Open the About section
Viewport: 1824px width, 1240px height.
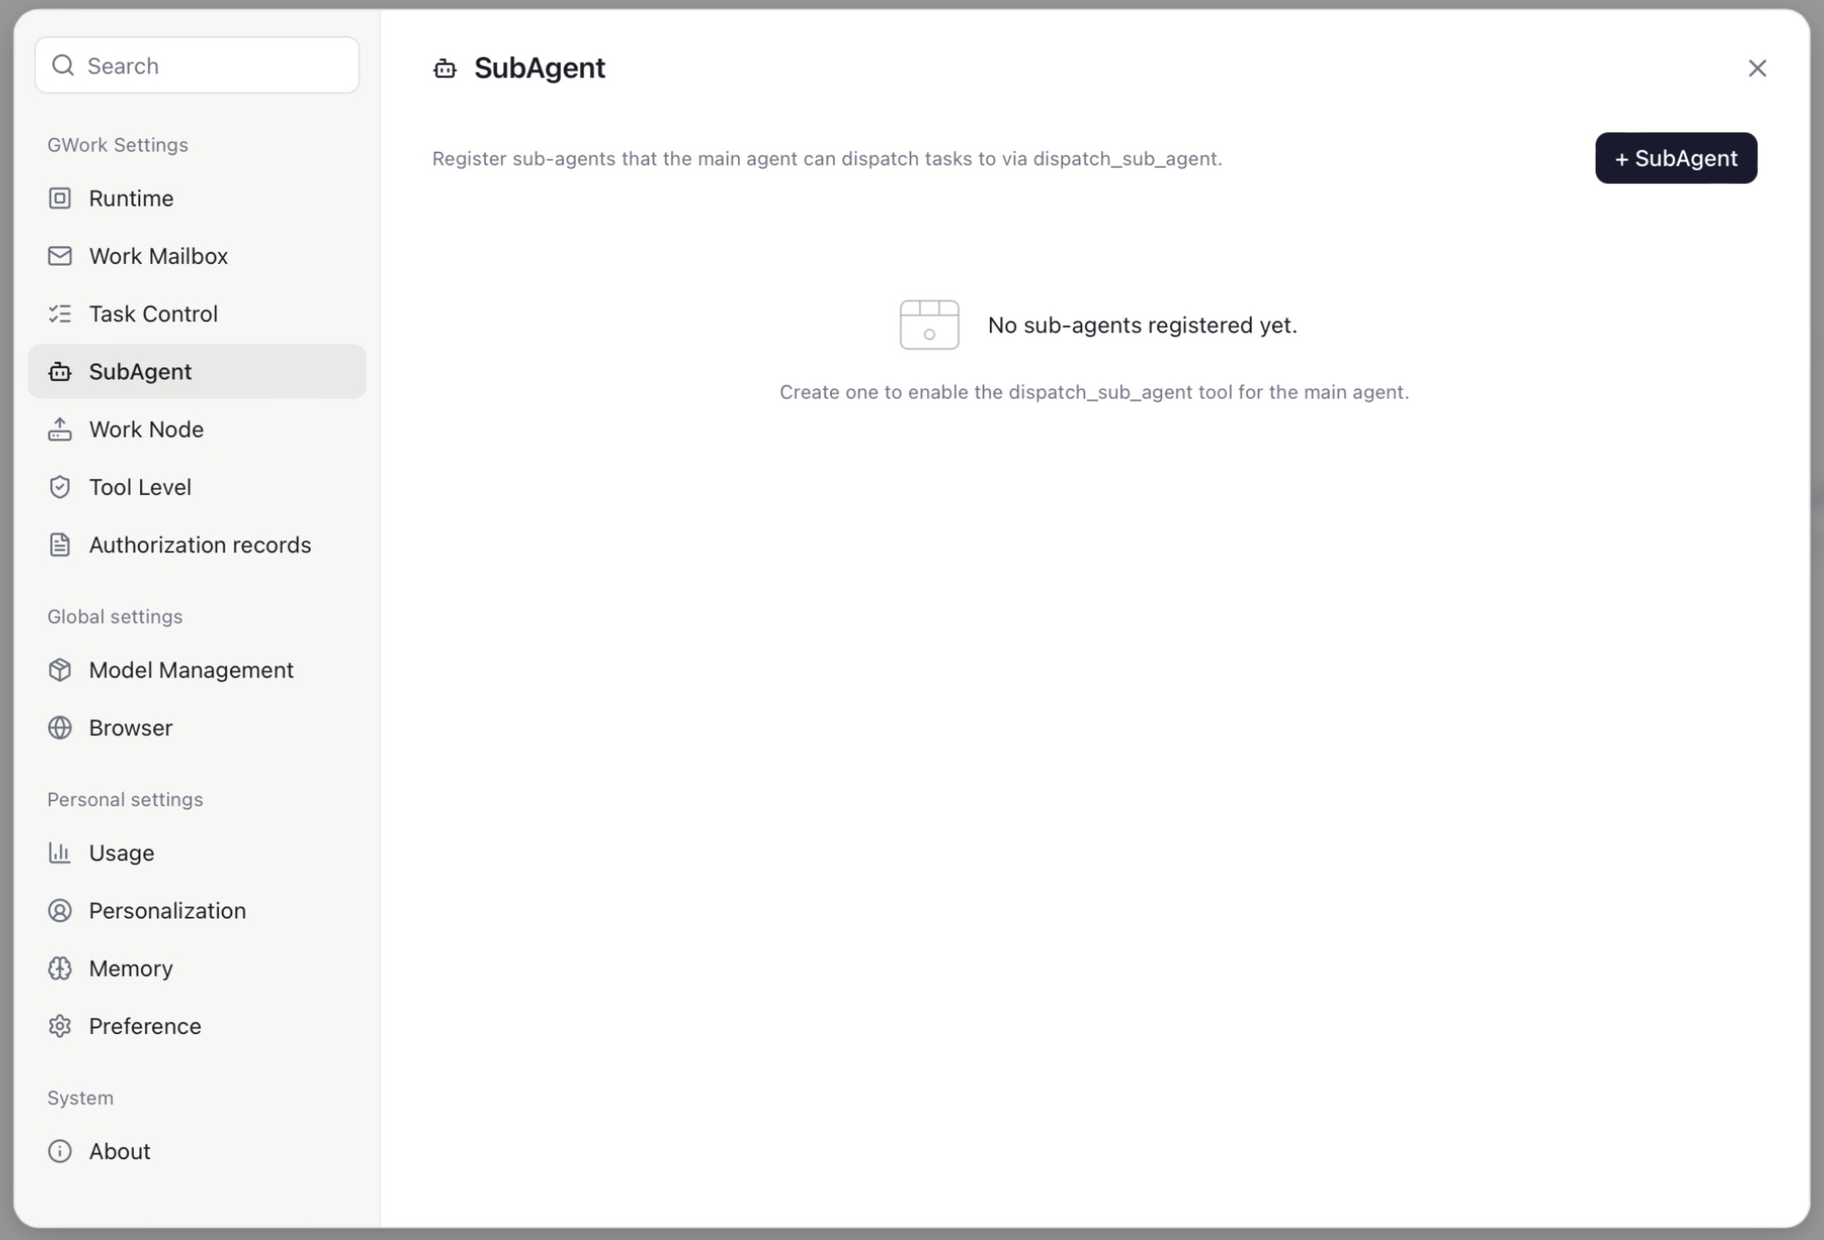197,1151
